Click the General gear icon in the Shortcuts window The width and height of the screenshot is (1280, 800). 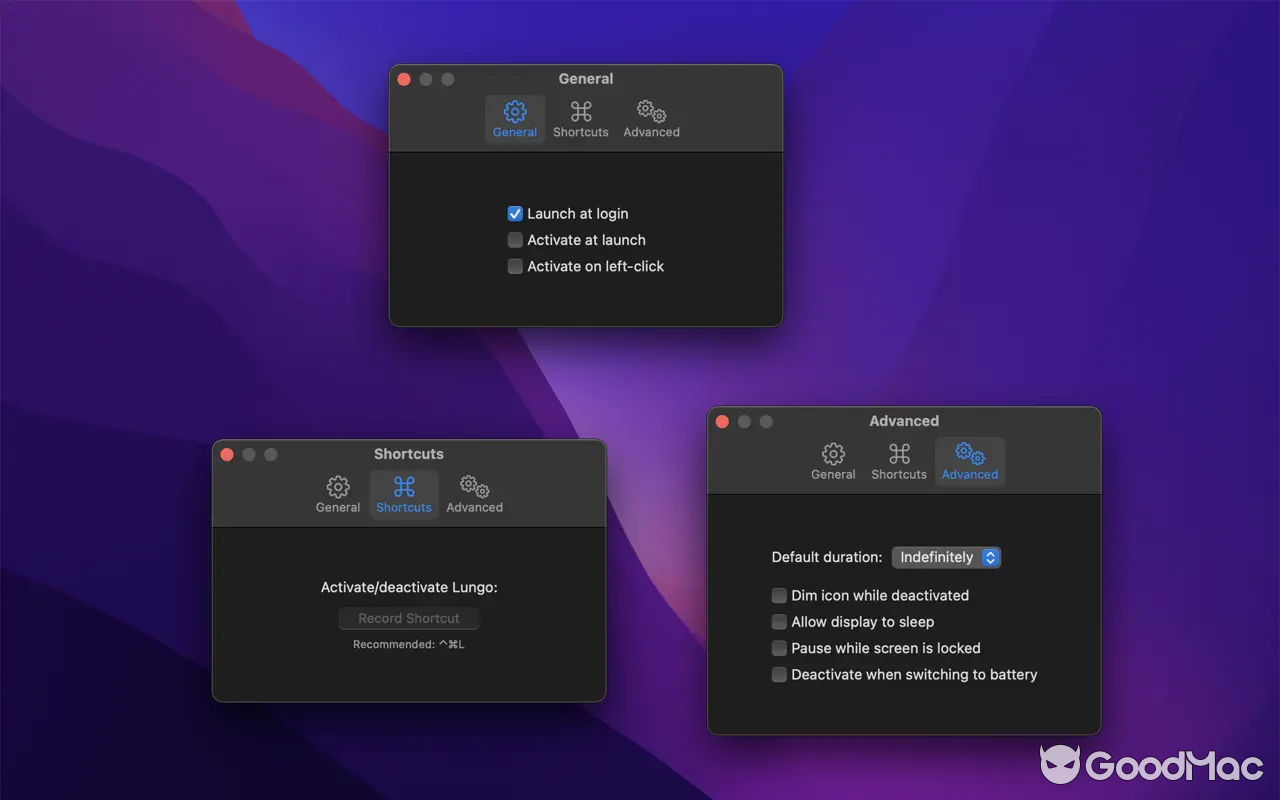(x=338, y=488)
